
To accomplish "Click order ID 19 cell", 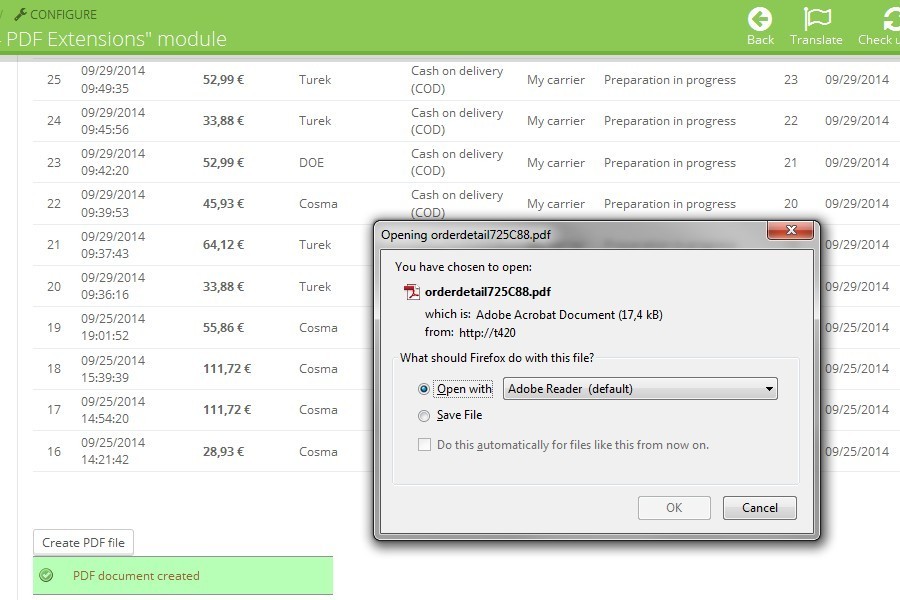I will click(54, 327).
